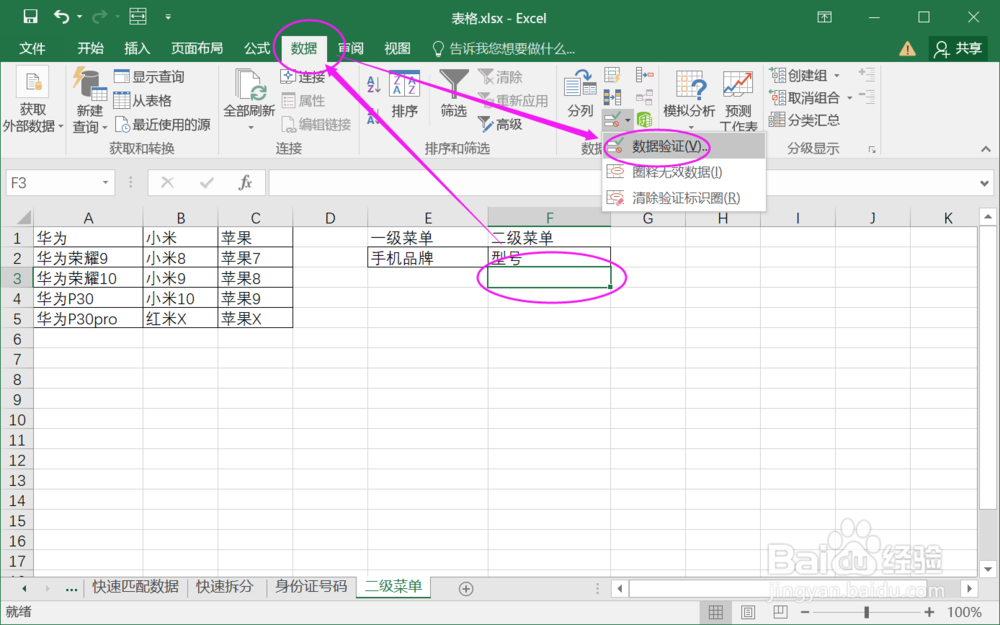Click the 告诉我您想要做什么 search box
Screen dimensions: 1000x625
tap(504, 48)
